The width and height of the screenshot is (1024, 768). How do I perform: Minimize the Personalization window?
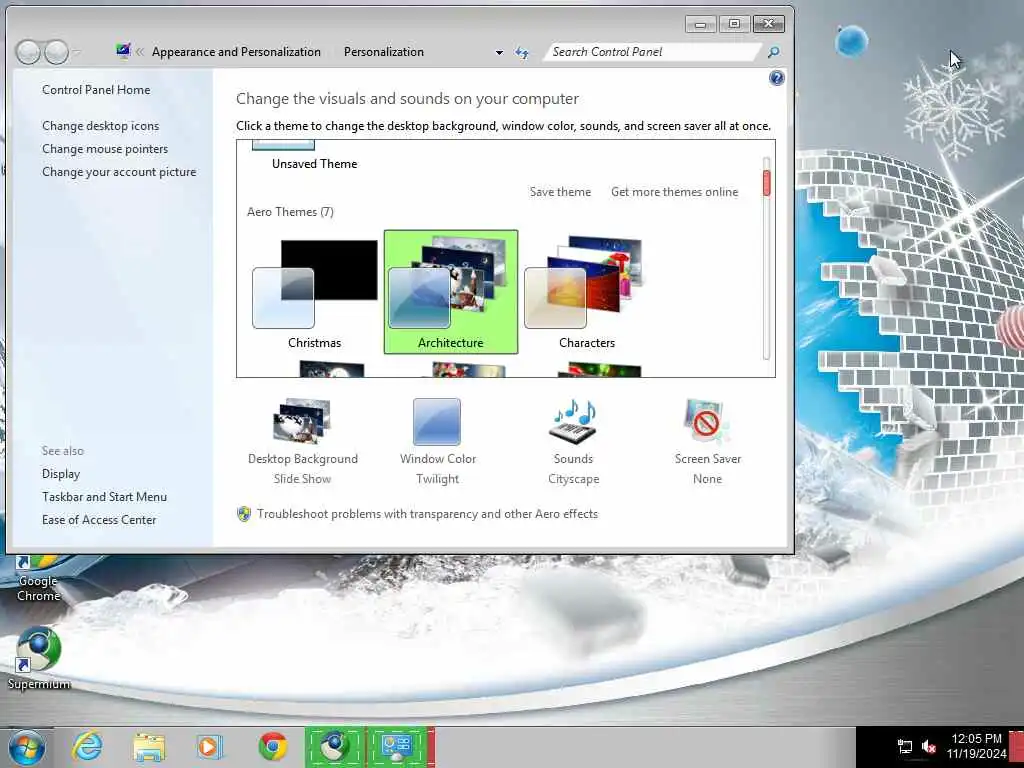point(701,24)
